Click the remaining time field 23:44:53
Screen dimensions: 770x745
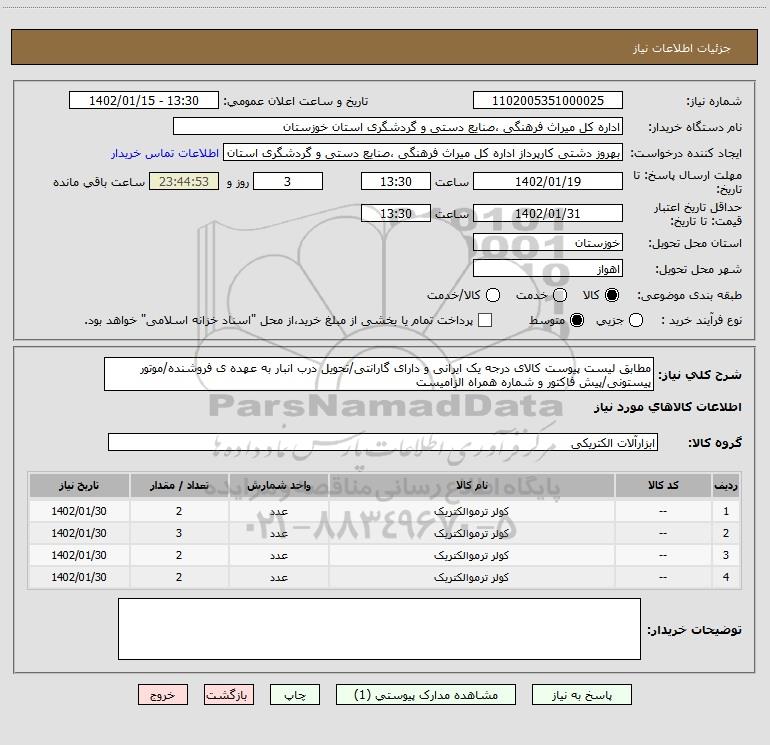[x=184, y=181]
